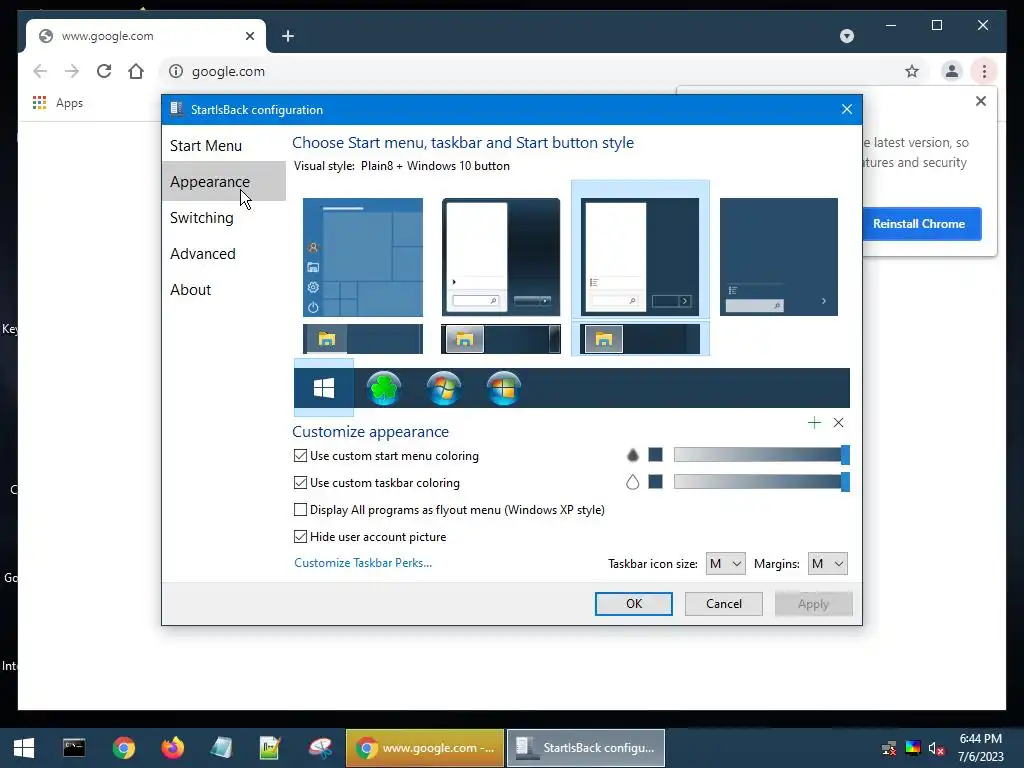This screenshot has height=768, width=1024.
Task: Select the green clover start button orb
Action: click(383, 388)
